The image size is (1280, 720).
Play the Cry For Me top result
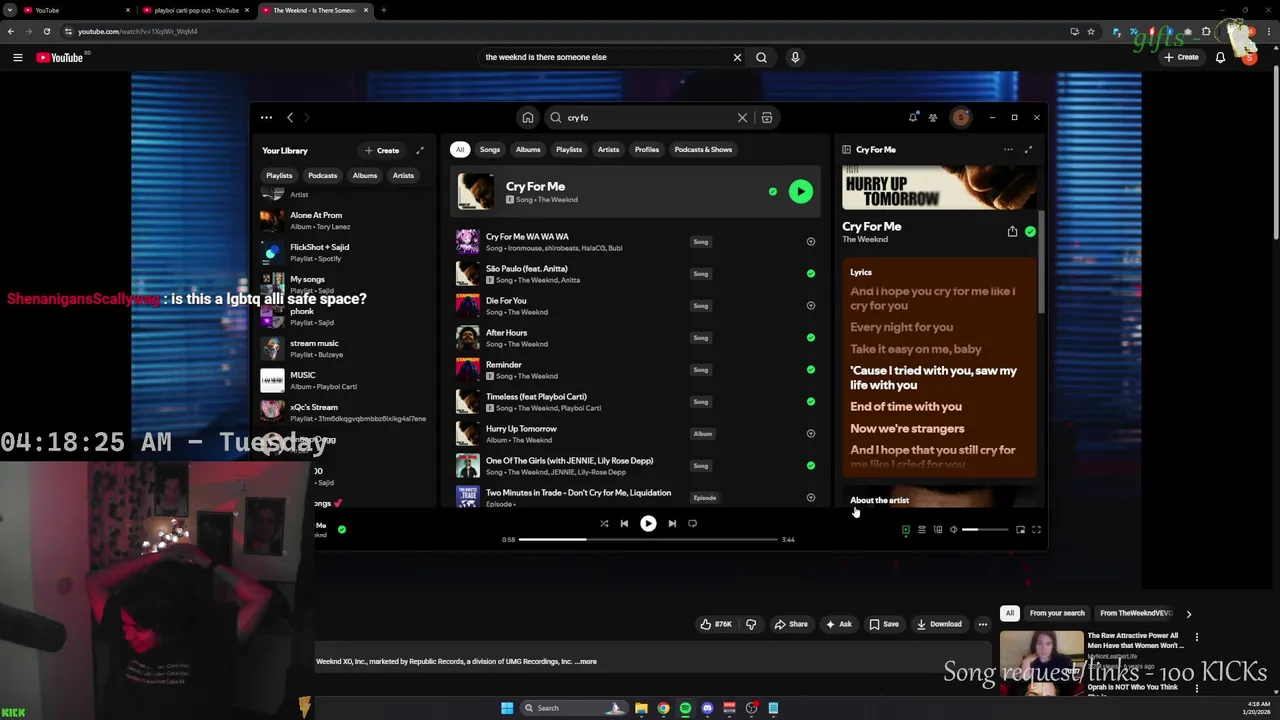[x=800, y=191]
